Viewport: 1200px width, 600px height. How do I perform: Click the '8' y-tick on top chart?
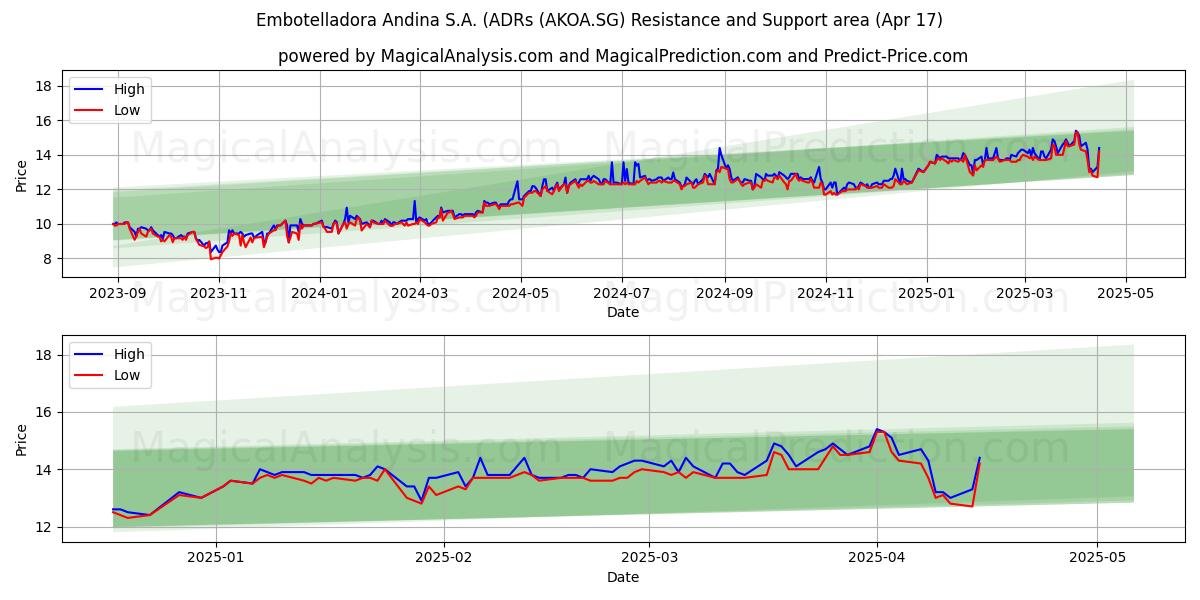(48, 259)
